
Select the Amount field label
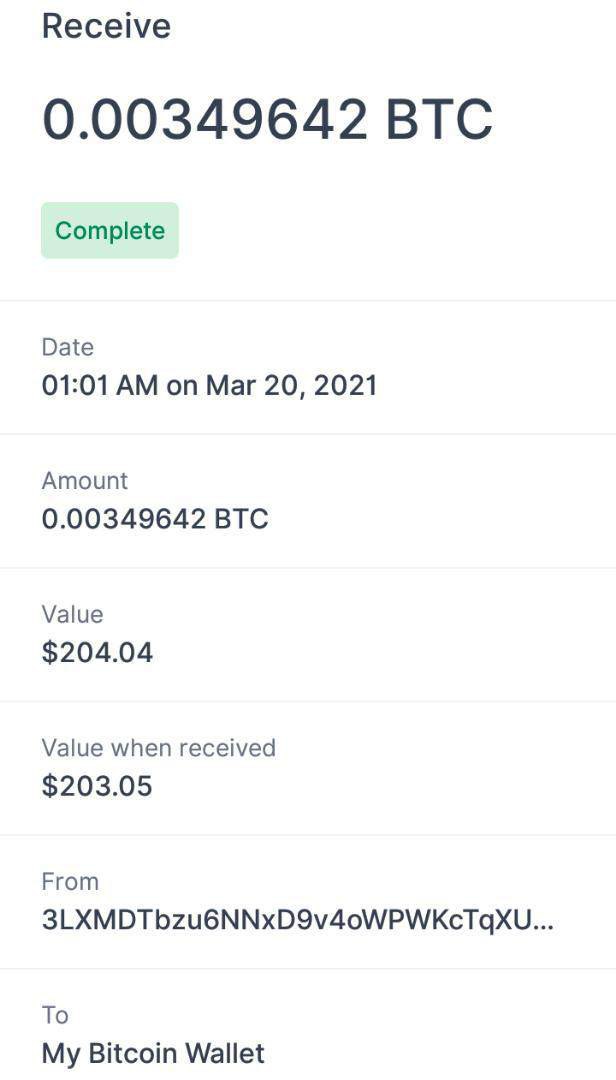(x=85, y=481)
